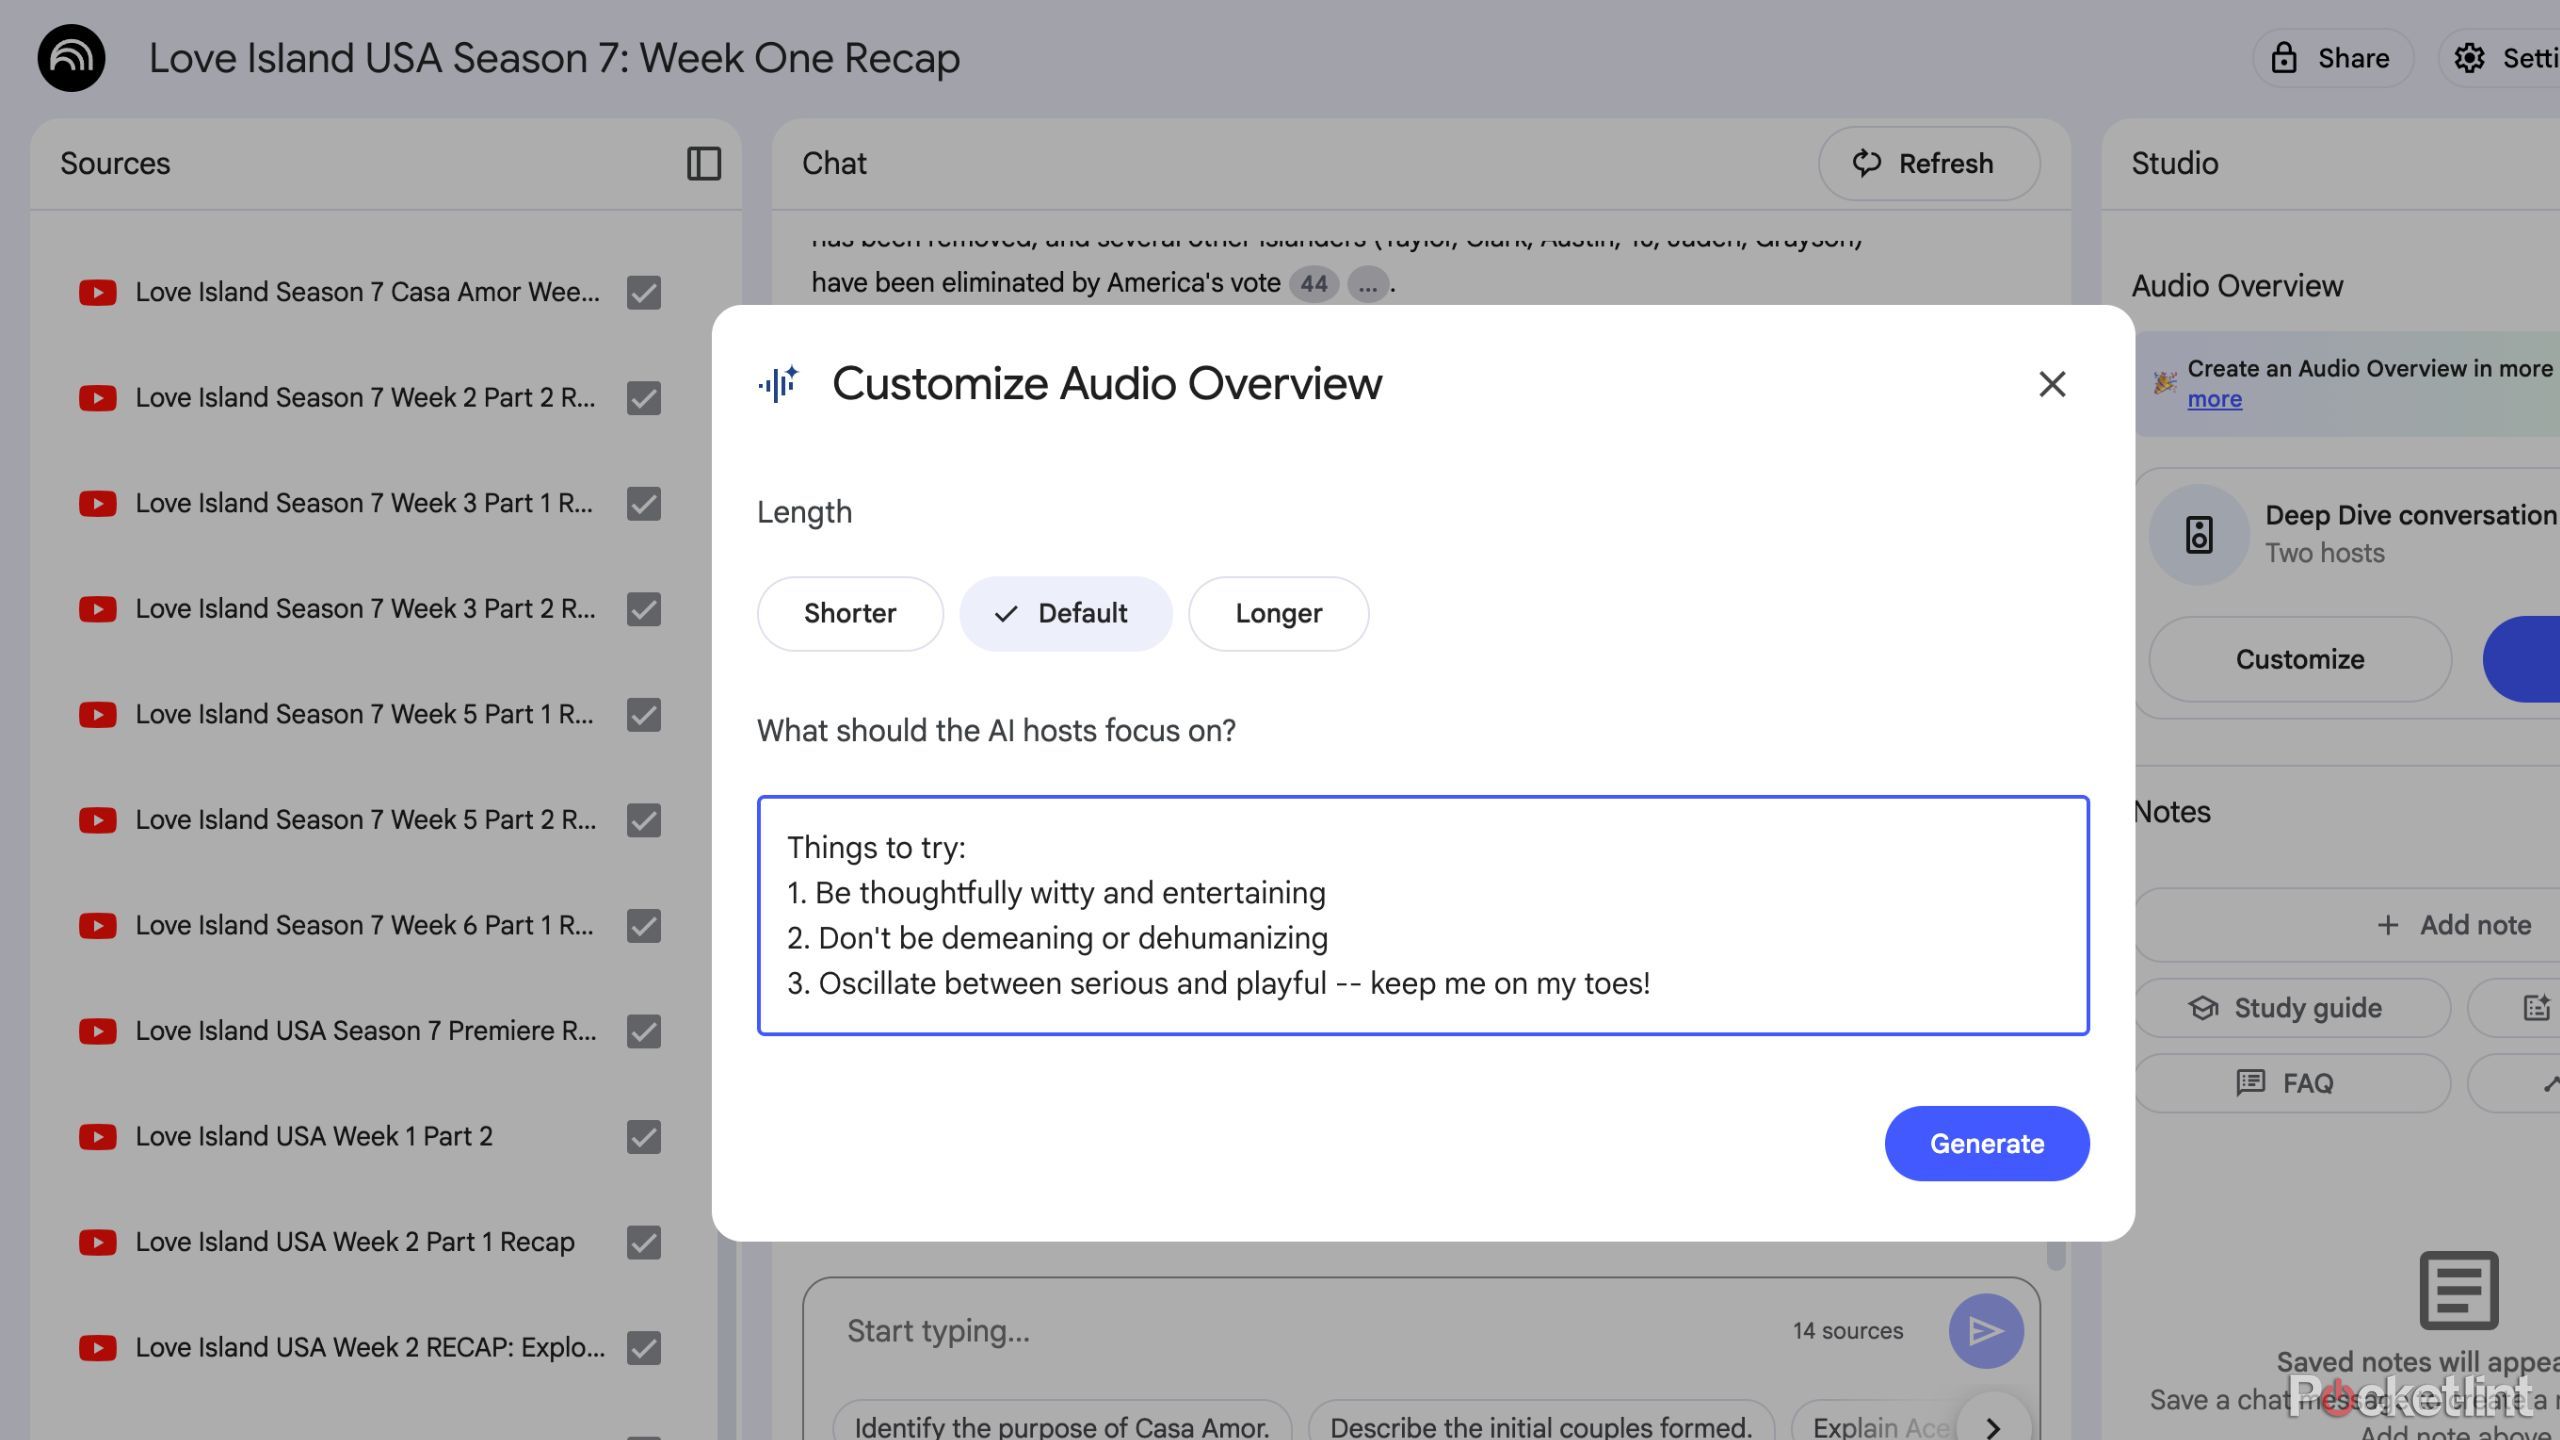The image size is (2560, 1440).
Task: Click YouTube icon for Week 2 RECAP: Explo...
Action: tap(97, 1348)
